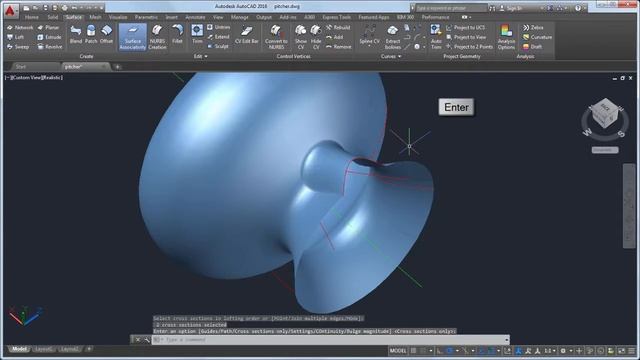The image size is (640, 360).
Task: Click Zebra analysis
Action: coord(533,27)
